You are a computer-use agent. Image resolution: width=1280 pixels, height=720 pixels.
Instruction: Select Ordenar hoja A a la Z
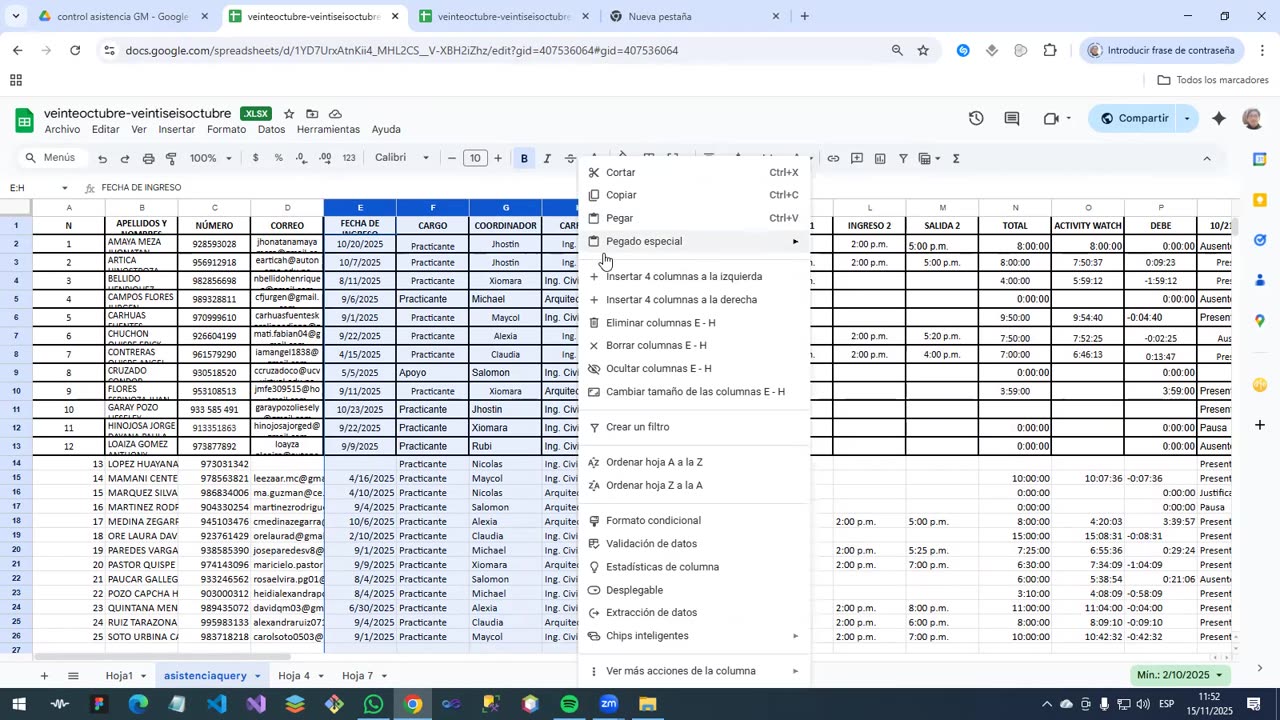point(695,462)
